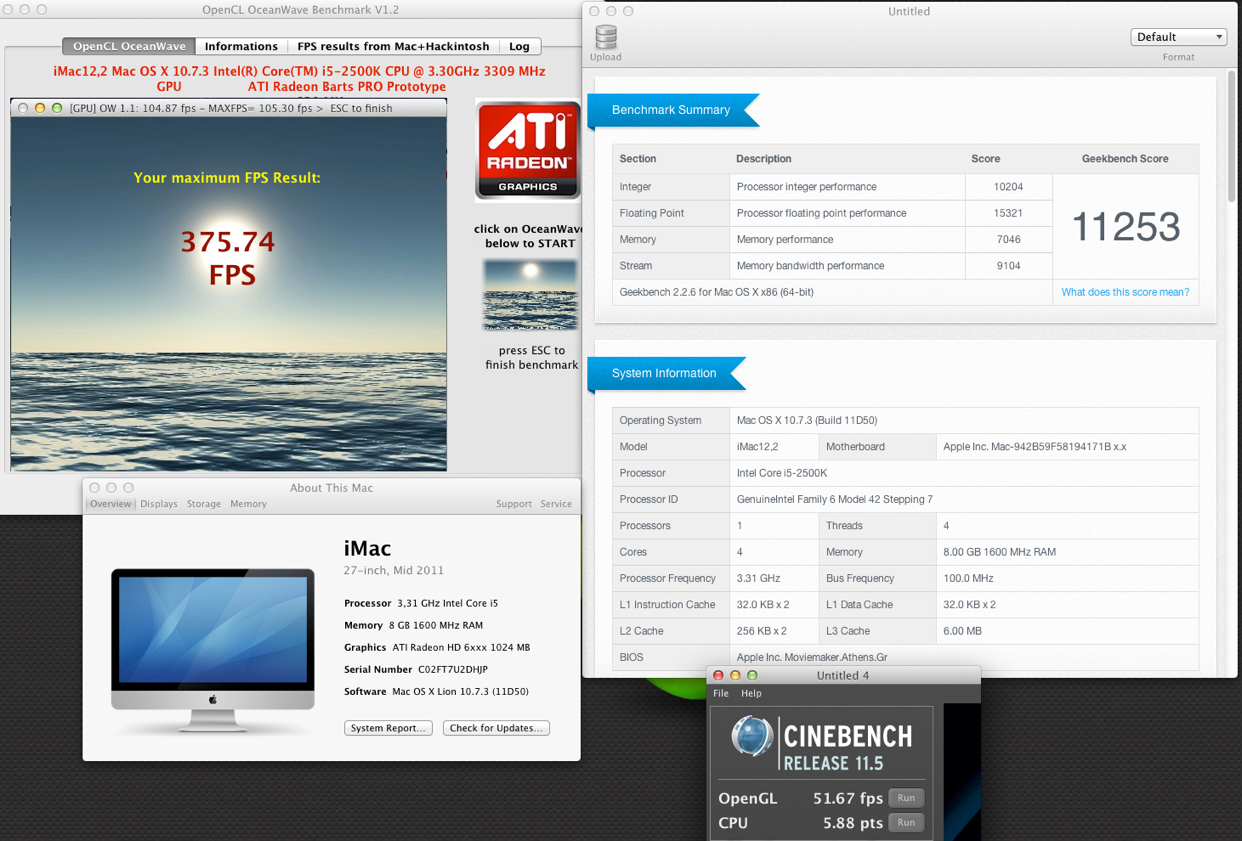1242x841 pixels.
Task: Click the Cinebench globe logo
Action: coord(752,737)
